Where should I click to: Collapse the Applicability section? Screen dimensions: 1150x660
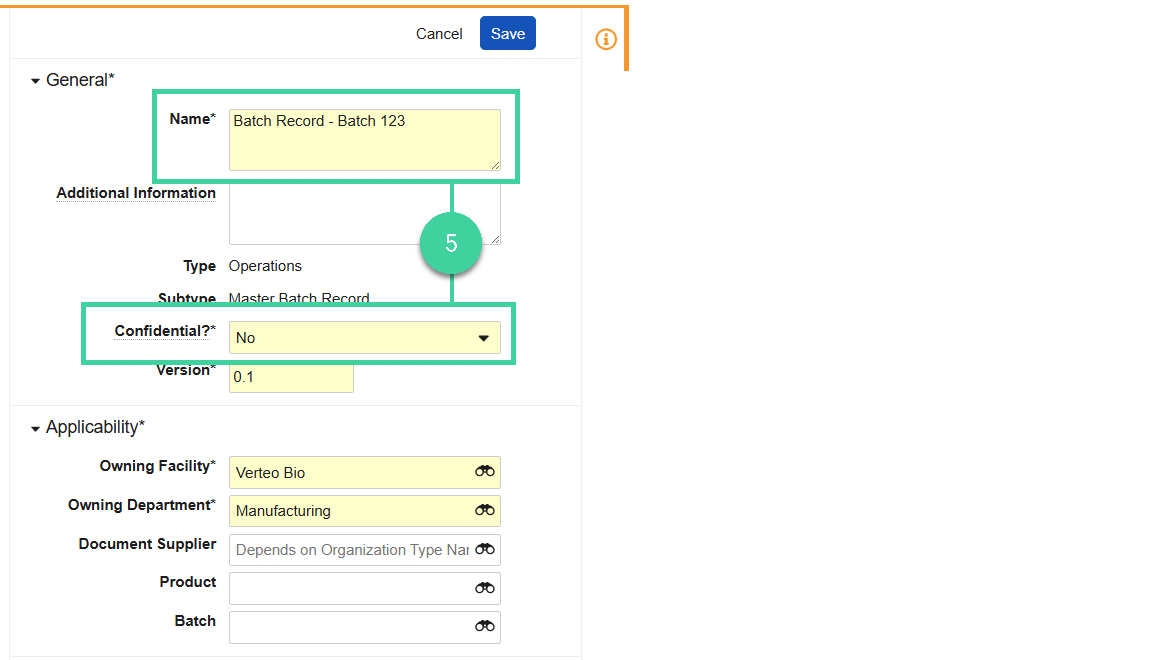point(35,428)
